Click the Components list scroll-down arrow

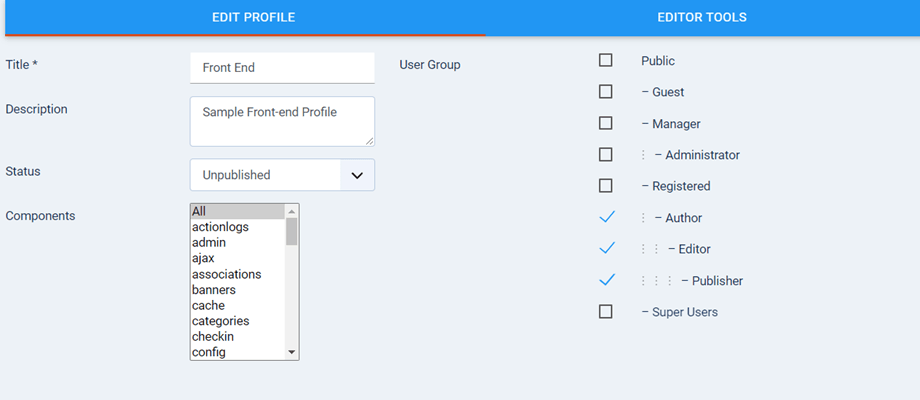click(x=292, y=352)
